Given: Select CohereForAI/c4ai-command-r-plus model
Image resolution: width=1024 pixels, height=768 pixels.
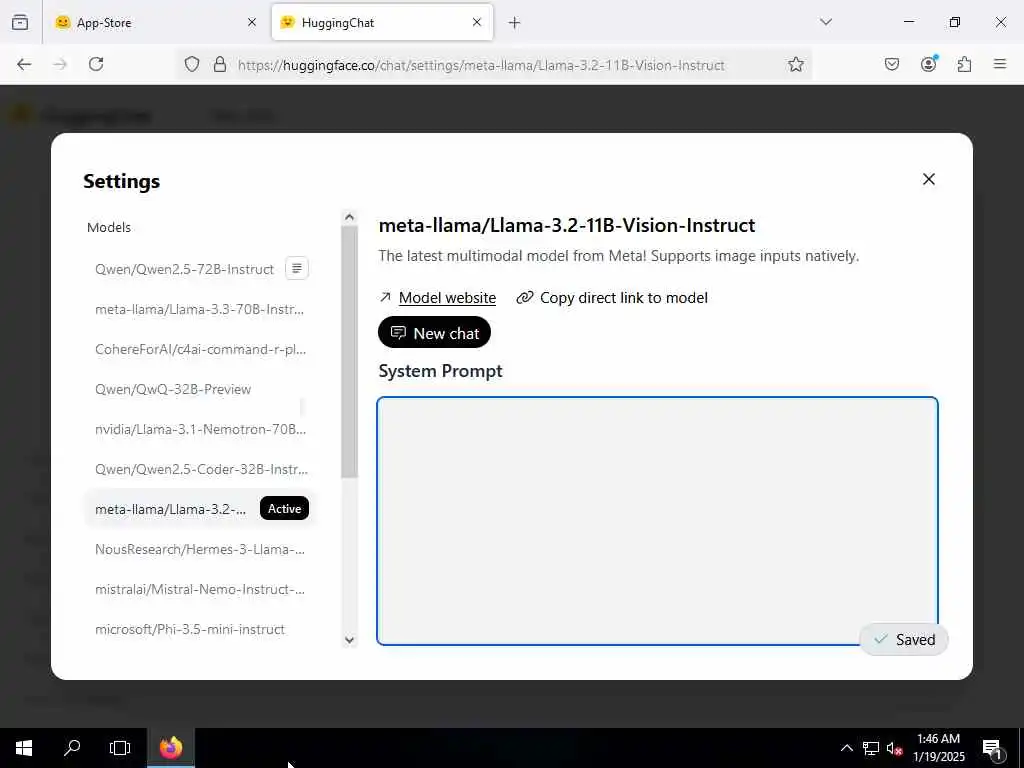Looking at the screenshot, I should coord(200,349).
